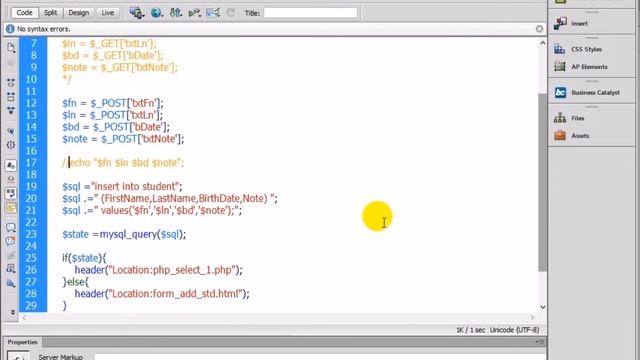
Task: Click the $fn = $_POST['txtFn'] line
Action: 113,103
